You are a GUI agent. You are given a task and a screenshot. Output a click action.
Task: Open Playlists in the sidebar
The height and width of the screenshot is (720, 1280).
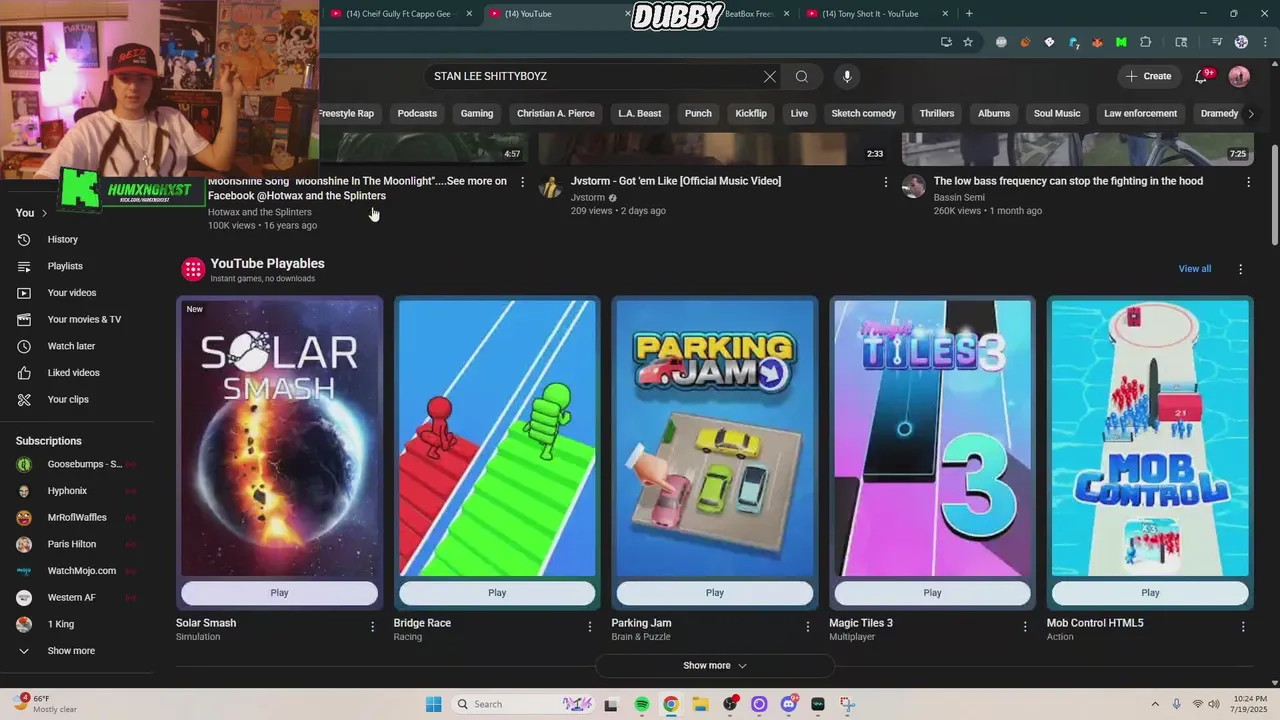[65, 266]
